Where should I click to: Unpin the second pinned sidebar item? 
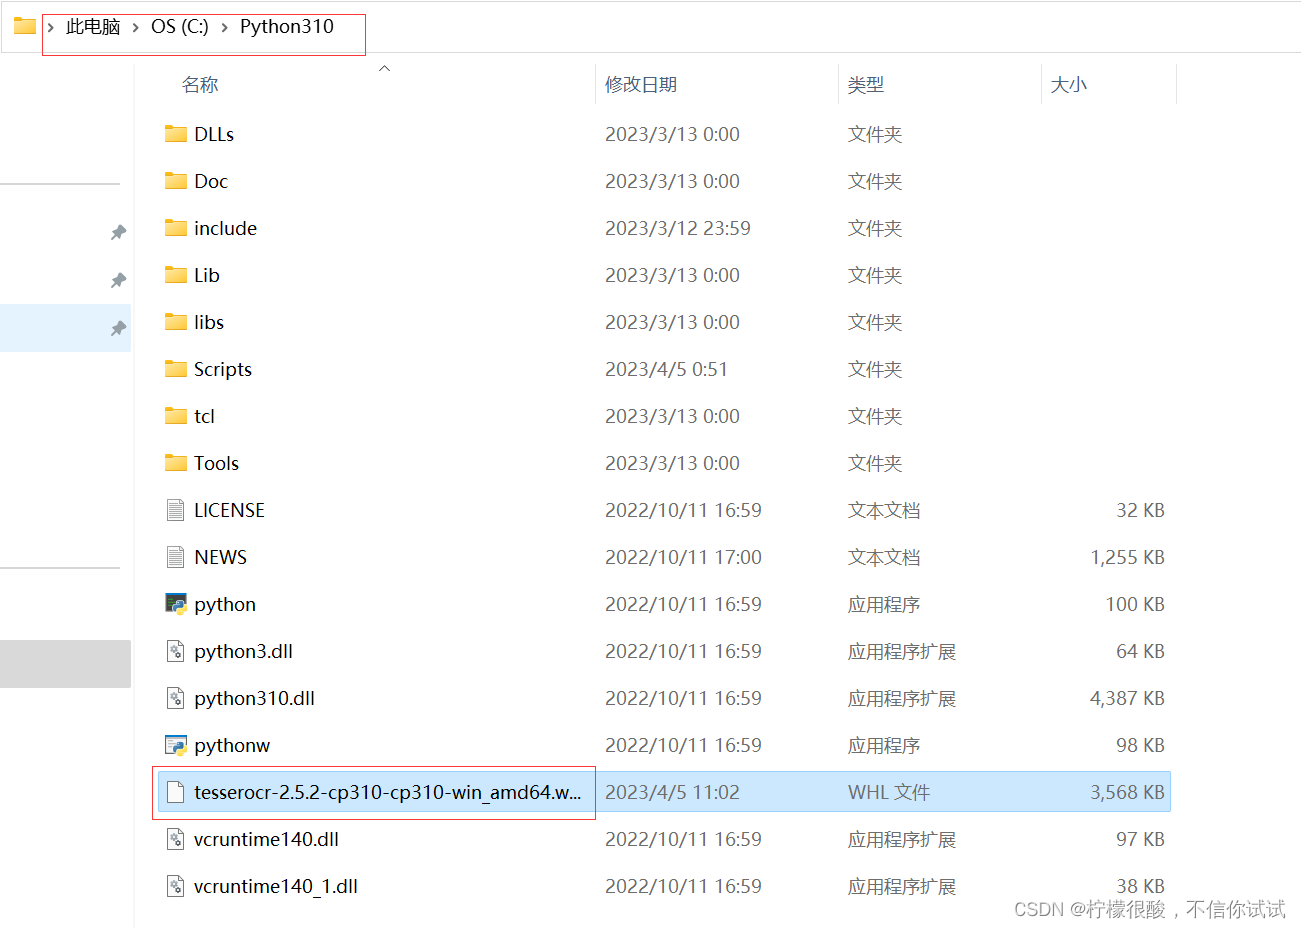point(118,281)
